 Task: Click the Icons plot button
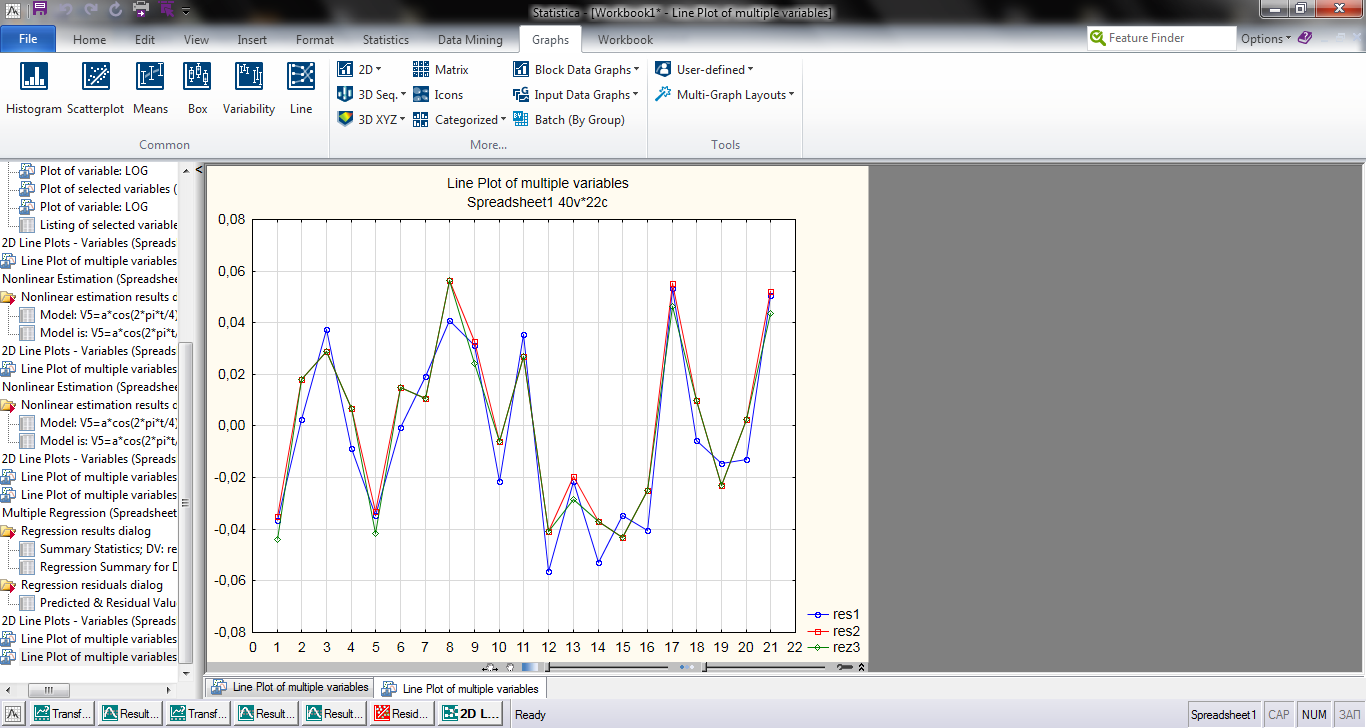point(438,95)
